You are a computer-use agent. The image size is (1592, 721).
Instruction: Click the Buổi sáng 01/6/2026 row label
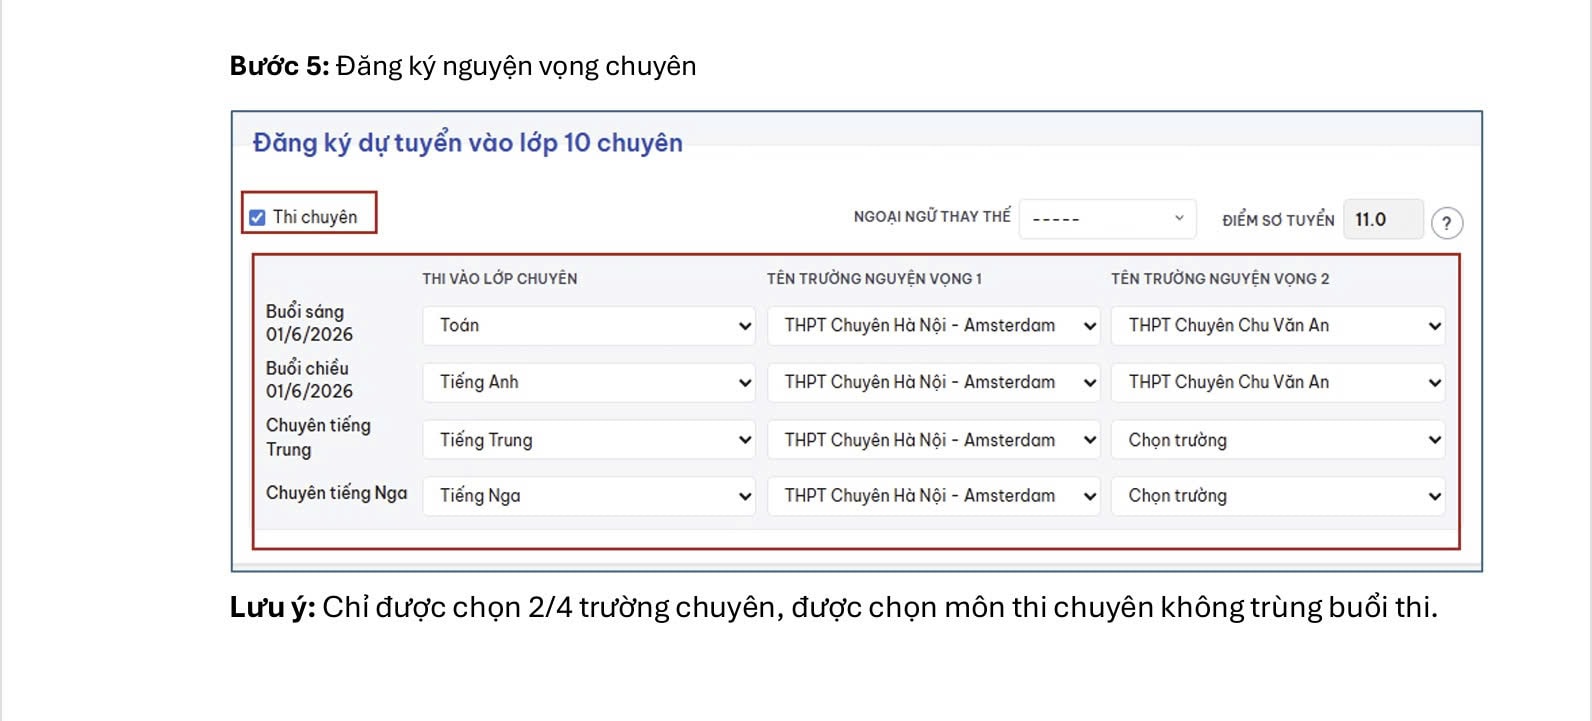(309, 323)
